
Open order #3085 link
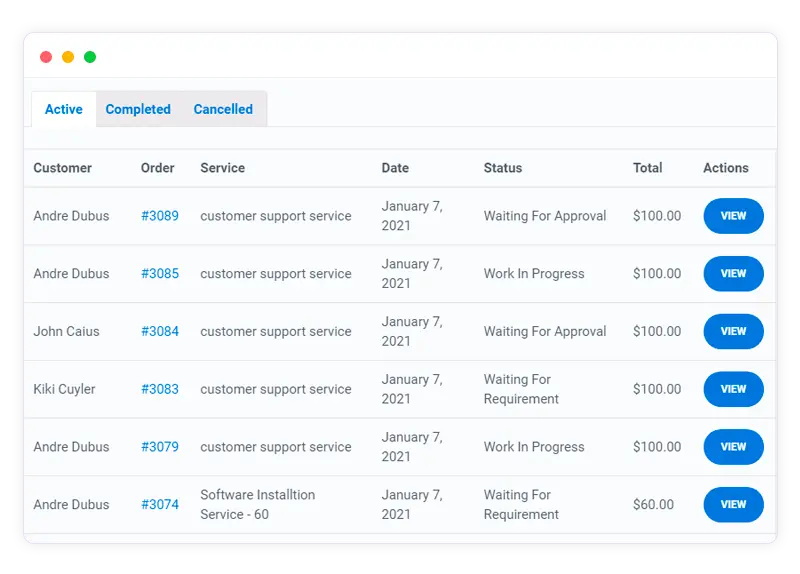pyautogui.click(x=160, y=274)
